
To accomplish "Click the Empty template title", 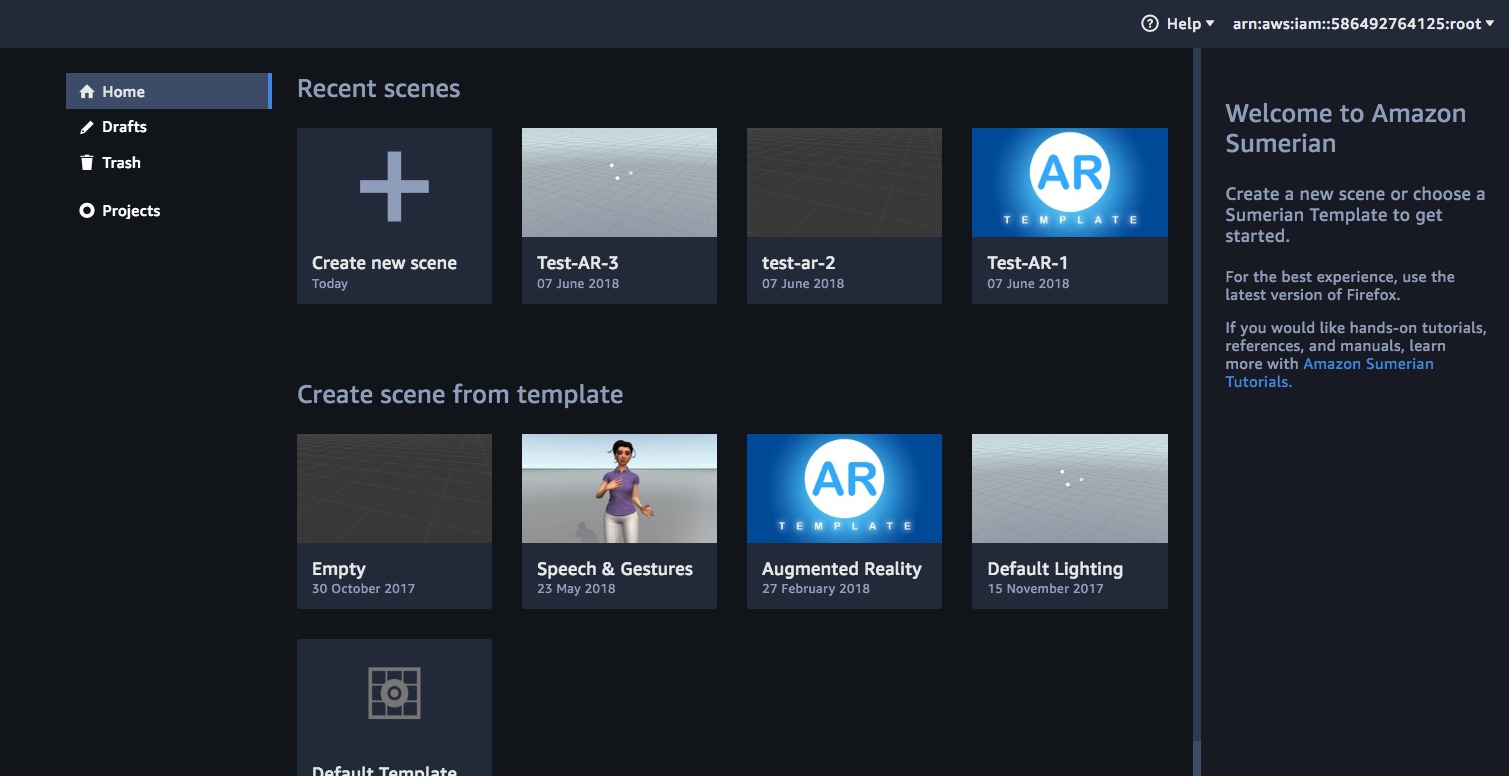I will [339, 569].
